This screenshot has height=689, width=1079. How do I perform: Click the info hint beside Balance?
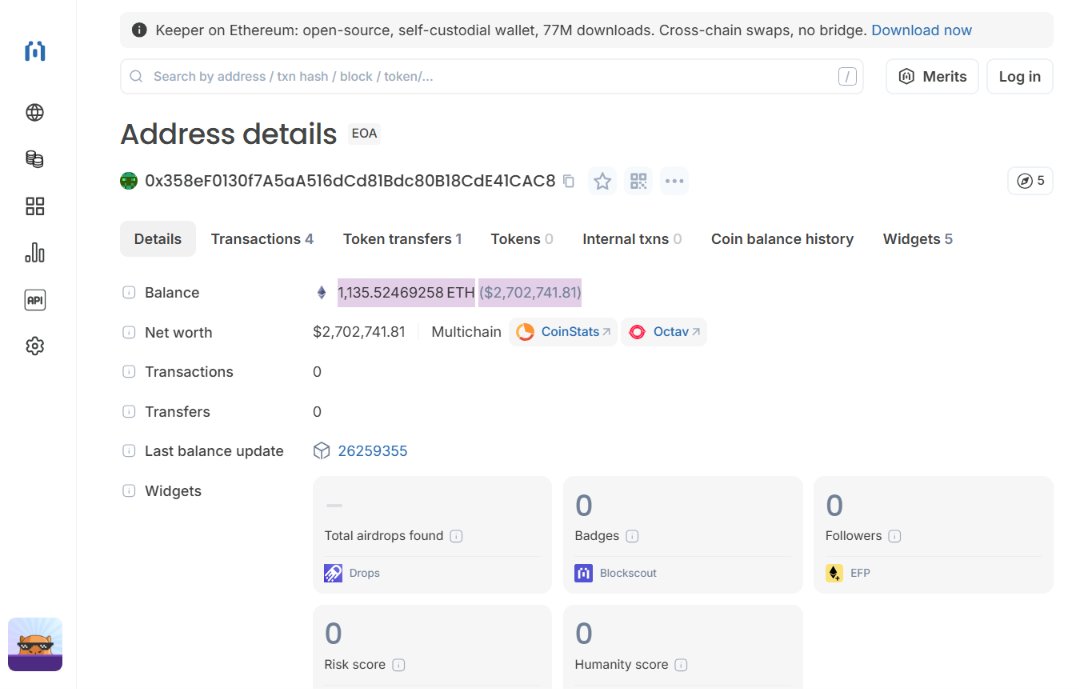click(x=129, y=293)
